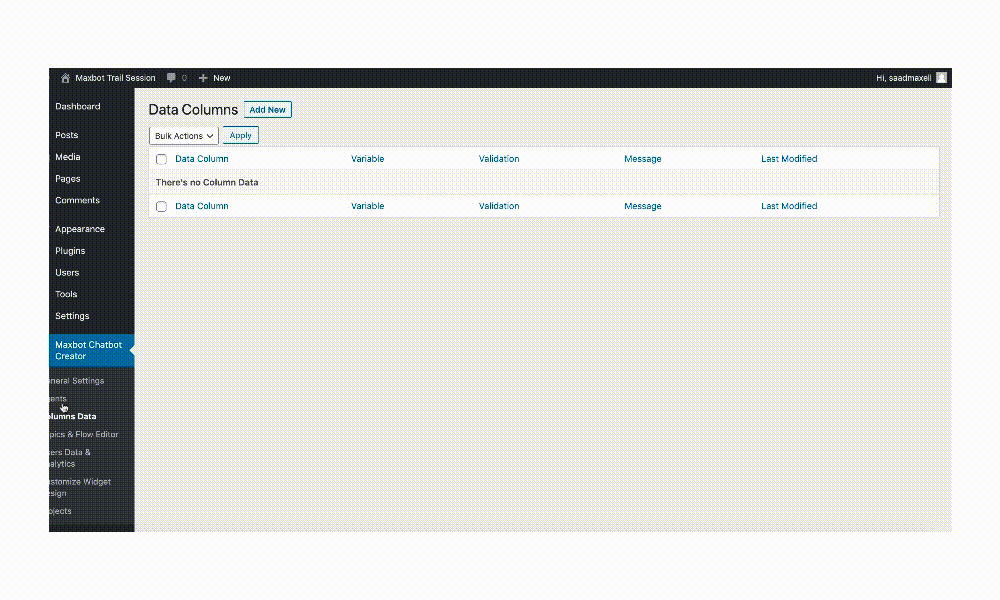
Task: Open Users in sidebar
Action: [x=67, y=272]
